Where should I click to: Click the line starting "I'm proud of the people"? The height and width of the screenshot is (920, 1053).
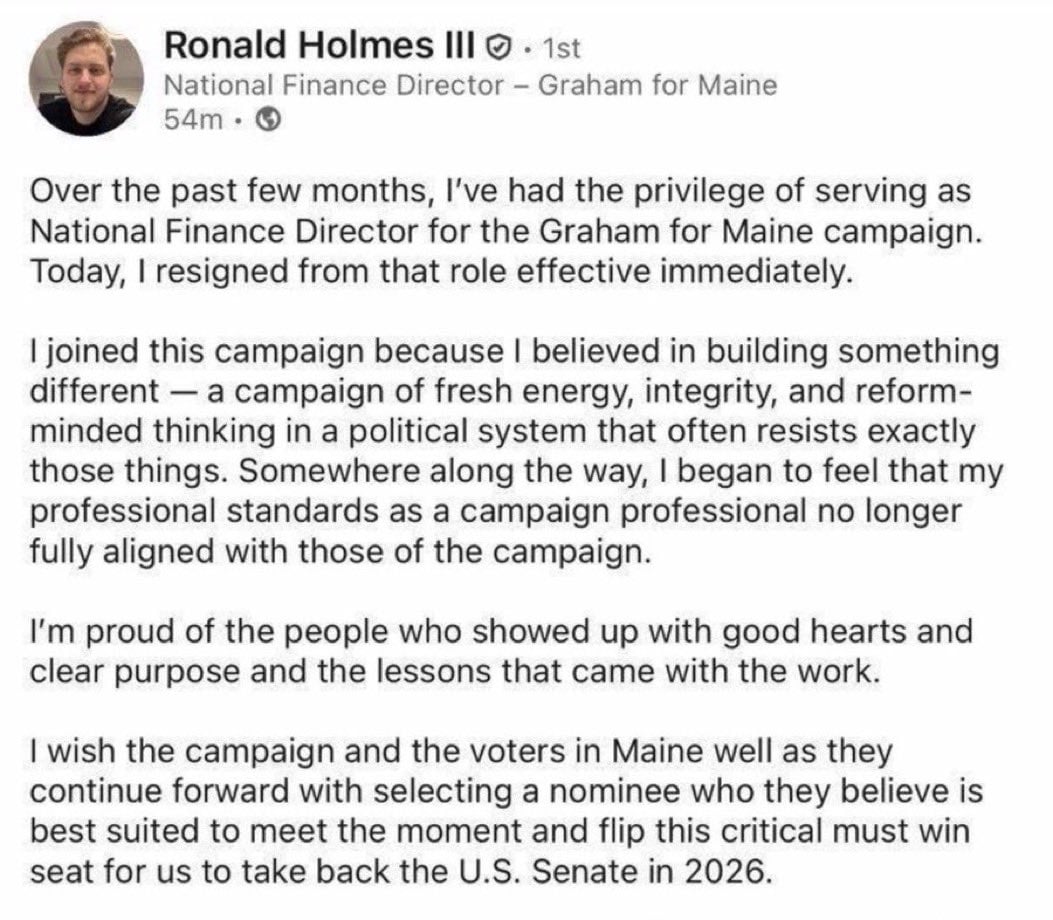coord(501,631)
